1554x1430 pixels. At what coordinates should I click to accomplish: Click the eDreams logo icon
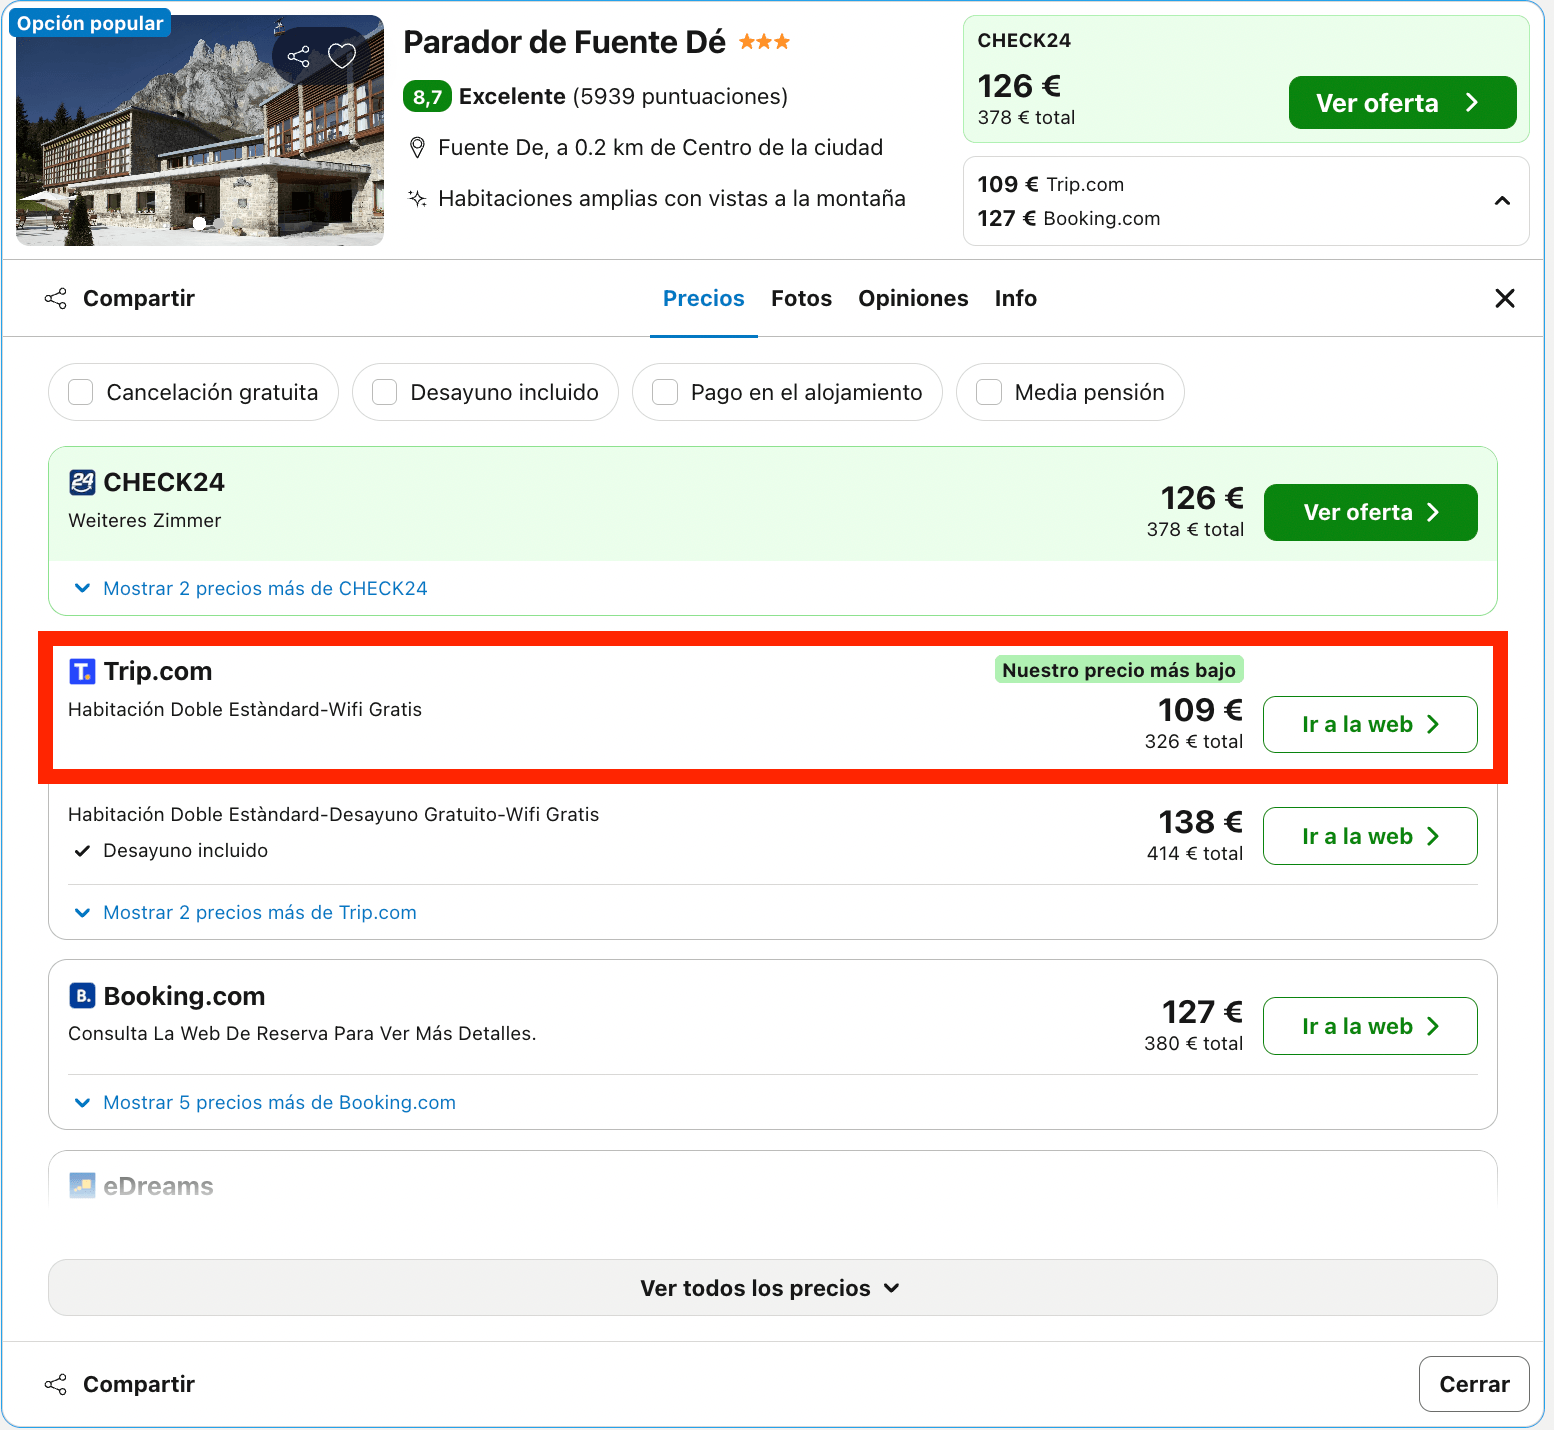[82, 1186]
